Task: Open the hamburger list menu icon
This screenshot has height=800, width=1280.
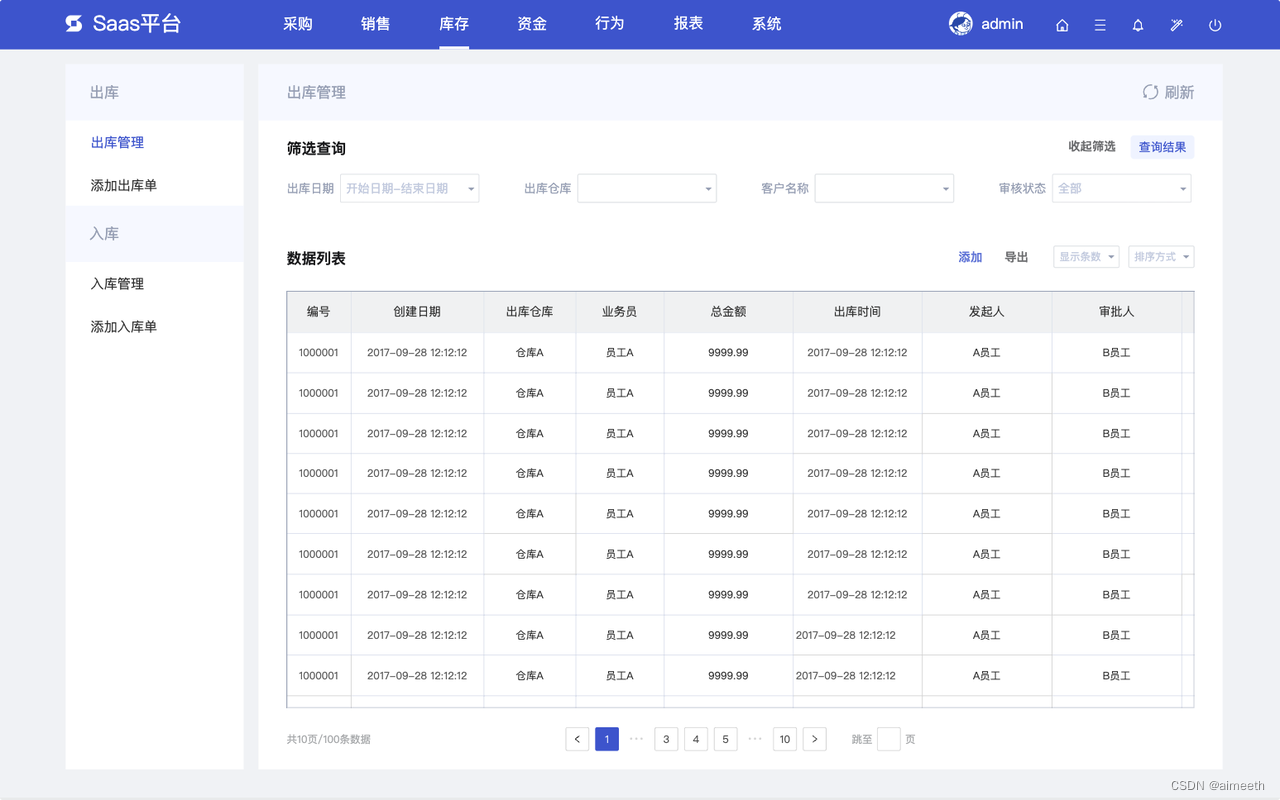Action: click(x=1100, y=25)
